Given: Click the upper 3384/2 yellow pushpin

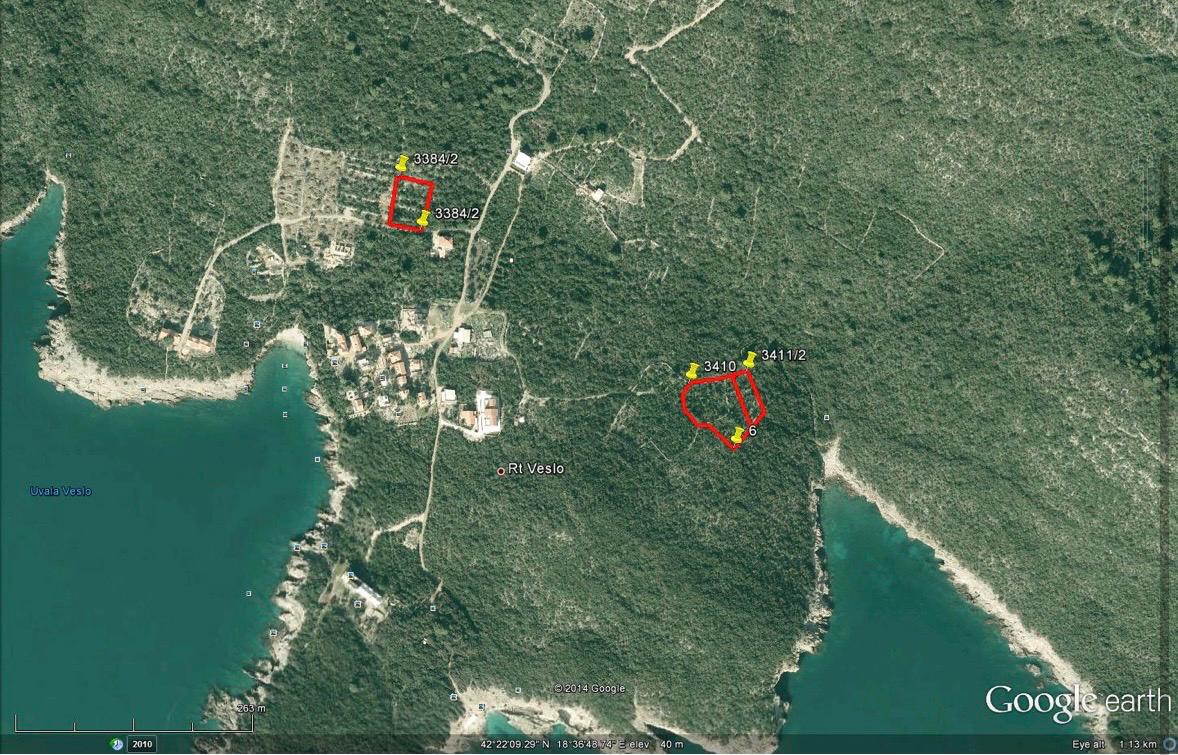Looking at the screenshot, I should (x=402, y=162).
